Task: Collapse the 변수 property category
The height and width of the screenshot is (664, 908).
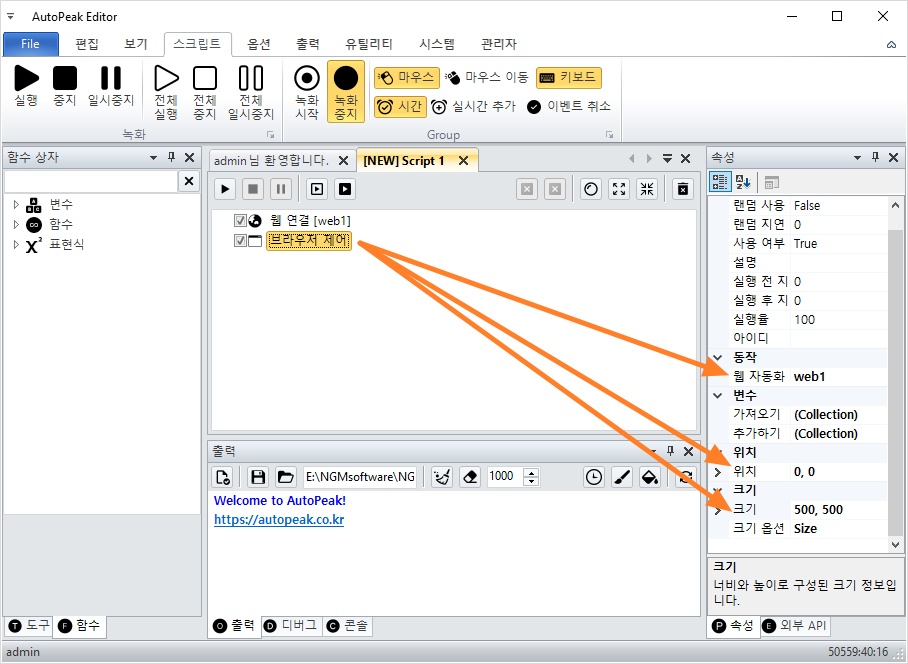Action: (x=718, y=396)
